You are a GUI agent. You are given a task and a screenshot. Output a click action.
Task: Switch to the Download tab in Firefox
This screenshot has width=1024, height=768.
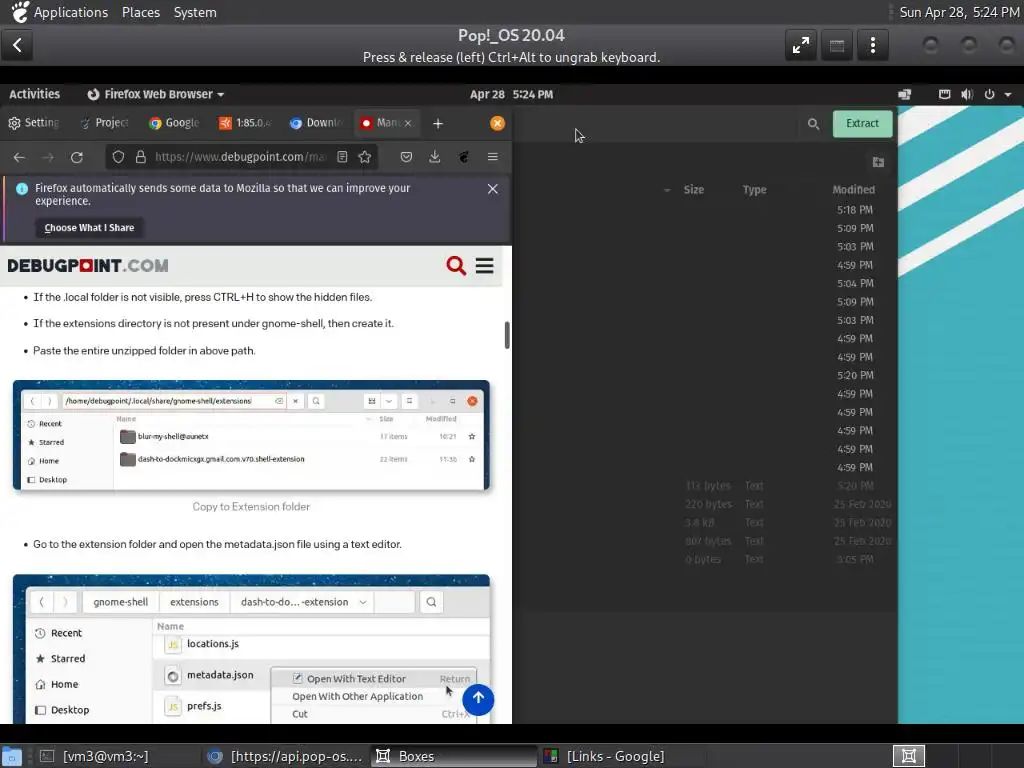click(315, 123)
